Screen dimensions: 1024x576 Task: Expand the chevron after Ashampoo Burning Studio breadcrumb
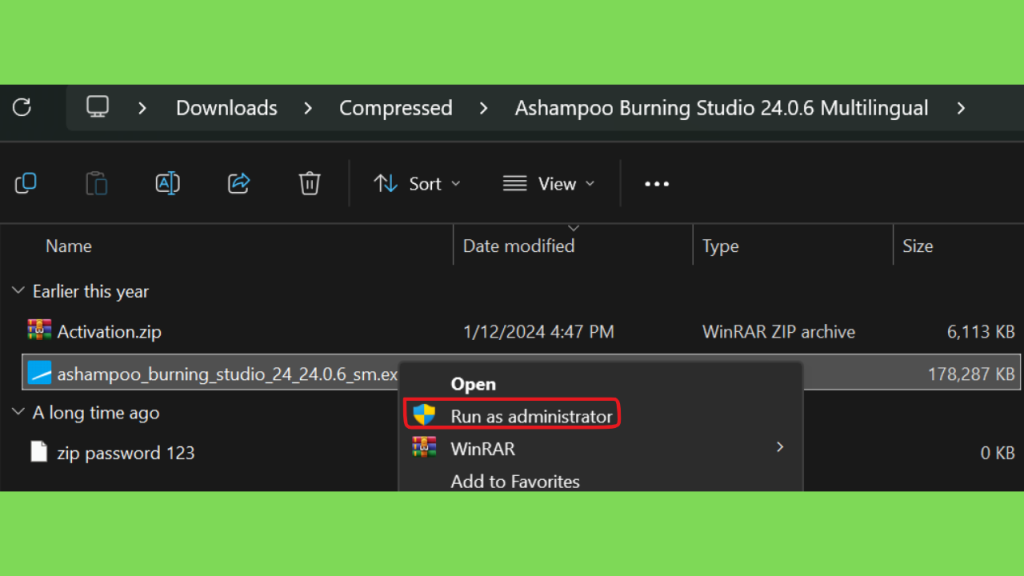(961, 108)
